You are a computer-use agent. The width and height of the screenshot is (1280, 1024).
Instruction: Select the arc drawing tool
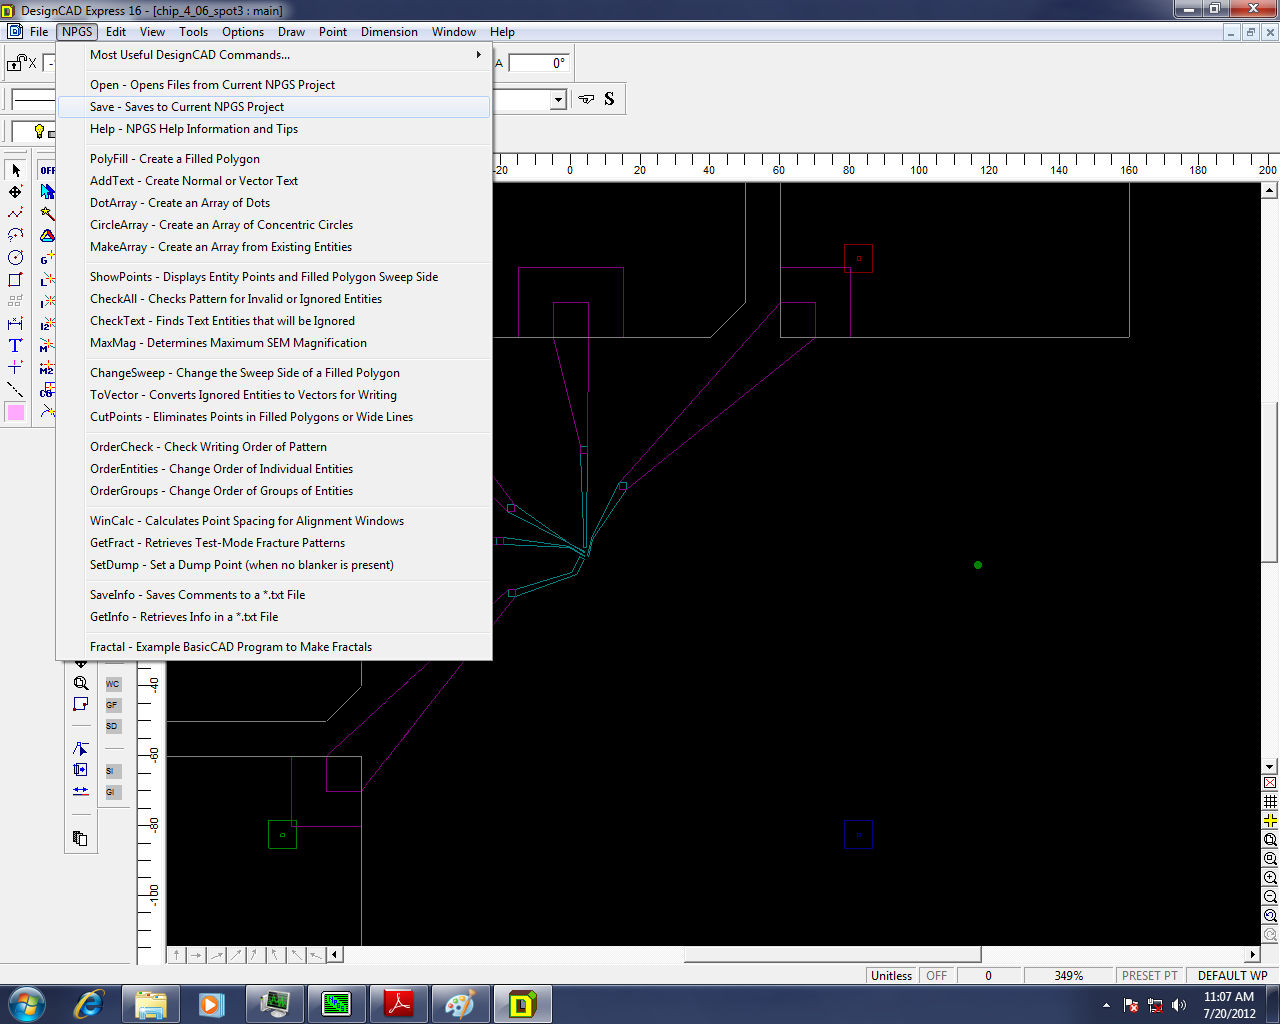pos(15,235)
